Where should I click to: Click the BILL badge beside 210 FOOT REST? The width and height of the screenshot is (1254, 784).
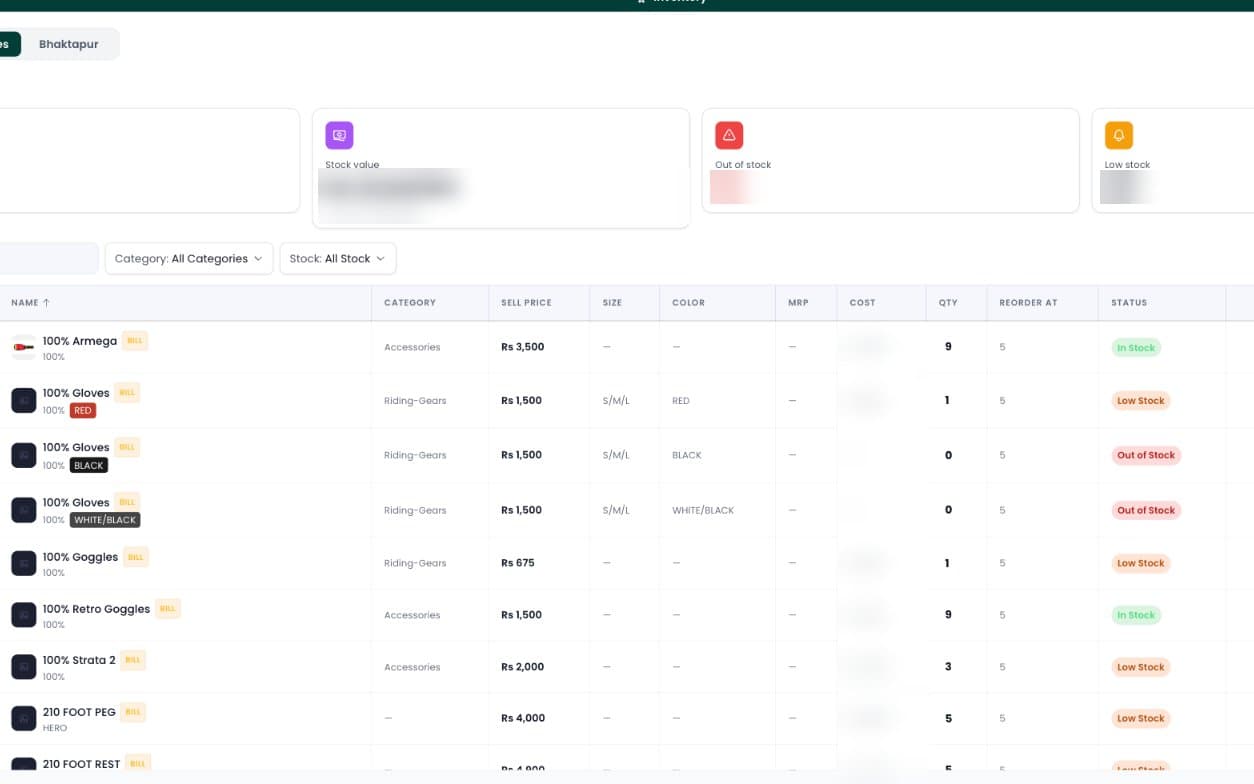[138, 764]
